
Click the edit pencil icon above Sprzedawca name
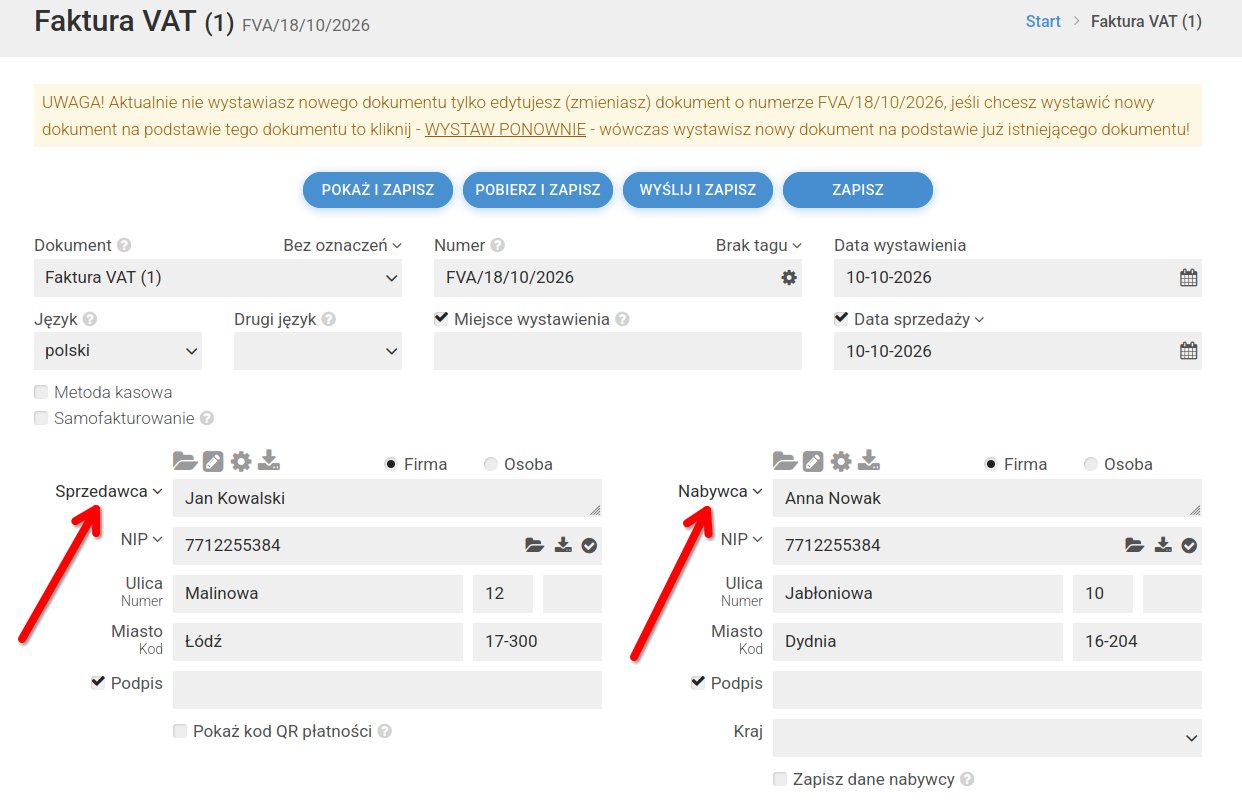click(213, 461)
